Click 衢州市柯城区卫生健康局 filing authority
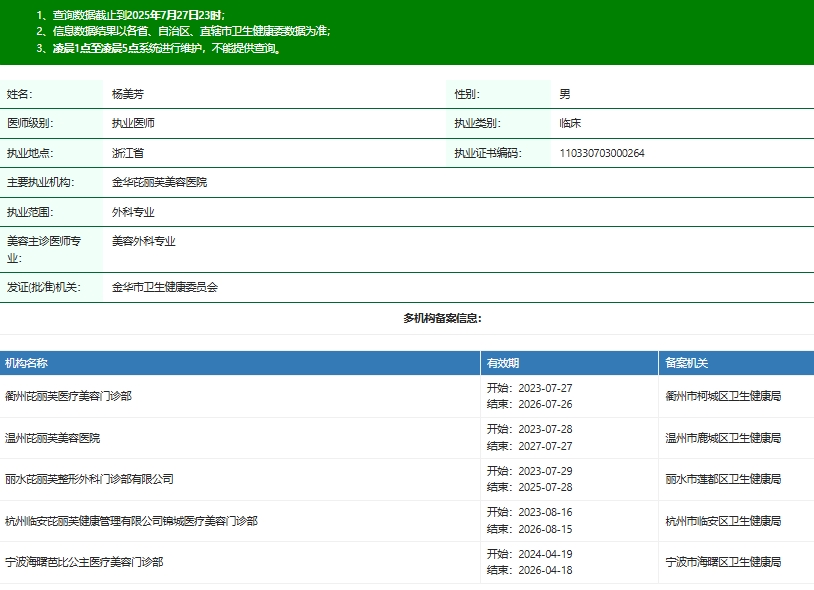Image resolution: width=814 pixels, height=590 pixels. pyautogui.click(x=723, y=396)
